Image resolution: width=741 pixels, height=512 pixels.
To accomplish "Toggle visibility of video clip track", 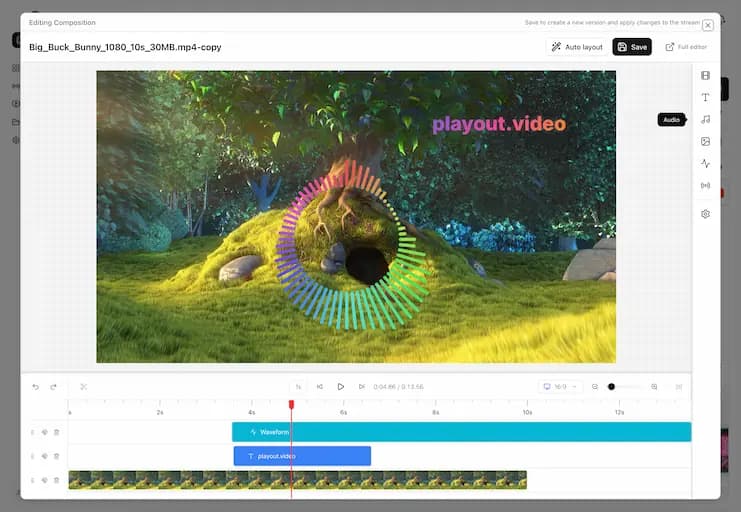I will coord(44,480).
